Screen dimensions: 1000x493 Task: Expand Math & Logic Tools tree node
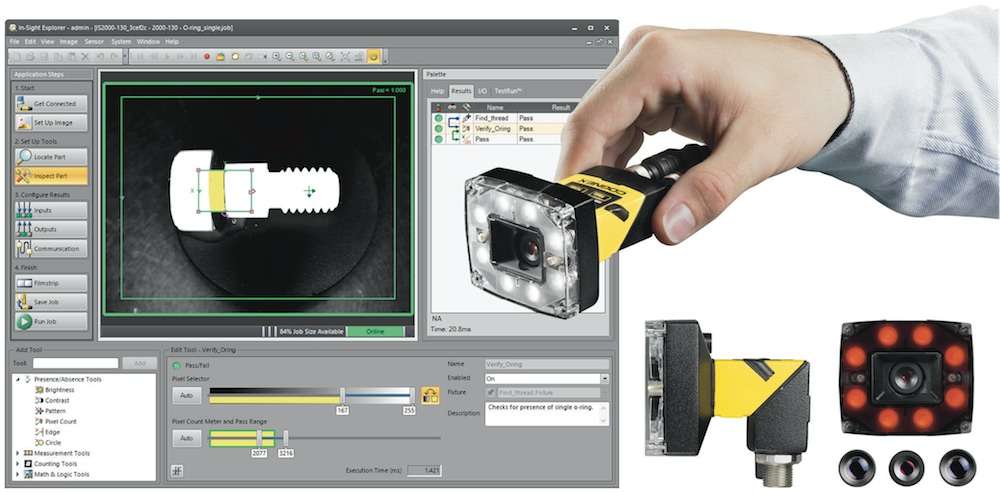coord(18,475)
